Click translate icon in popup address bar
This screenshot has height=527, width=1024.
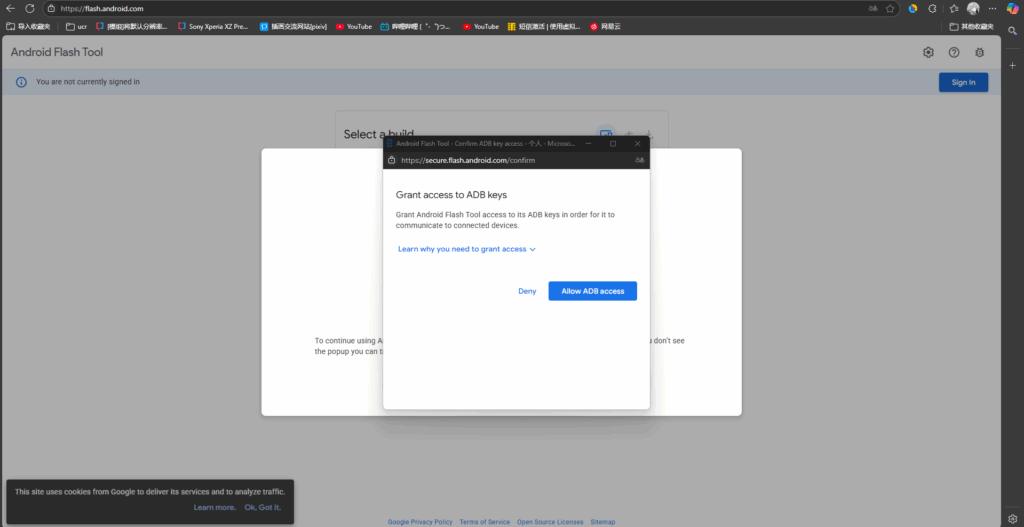point(639,160)
